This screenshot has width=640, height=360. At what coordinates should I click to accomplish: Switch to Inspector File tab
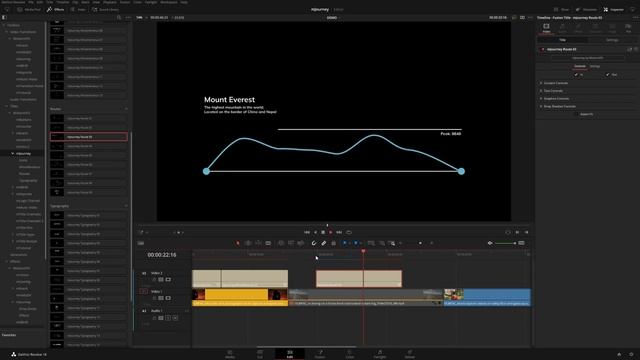click(x=628, y=28)
